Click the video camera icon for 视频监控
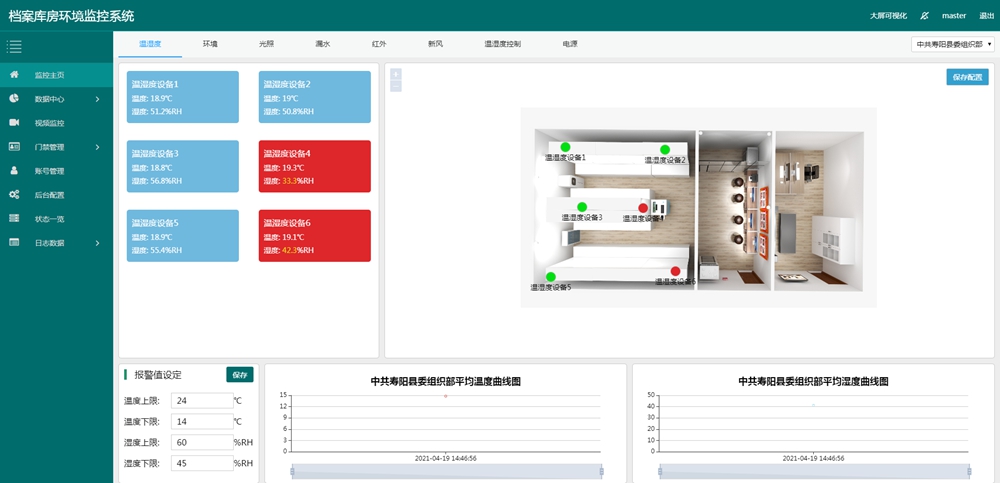The width and height of the screenshot is (1000, 483). pyautogui.click(x=14, y=123)
